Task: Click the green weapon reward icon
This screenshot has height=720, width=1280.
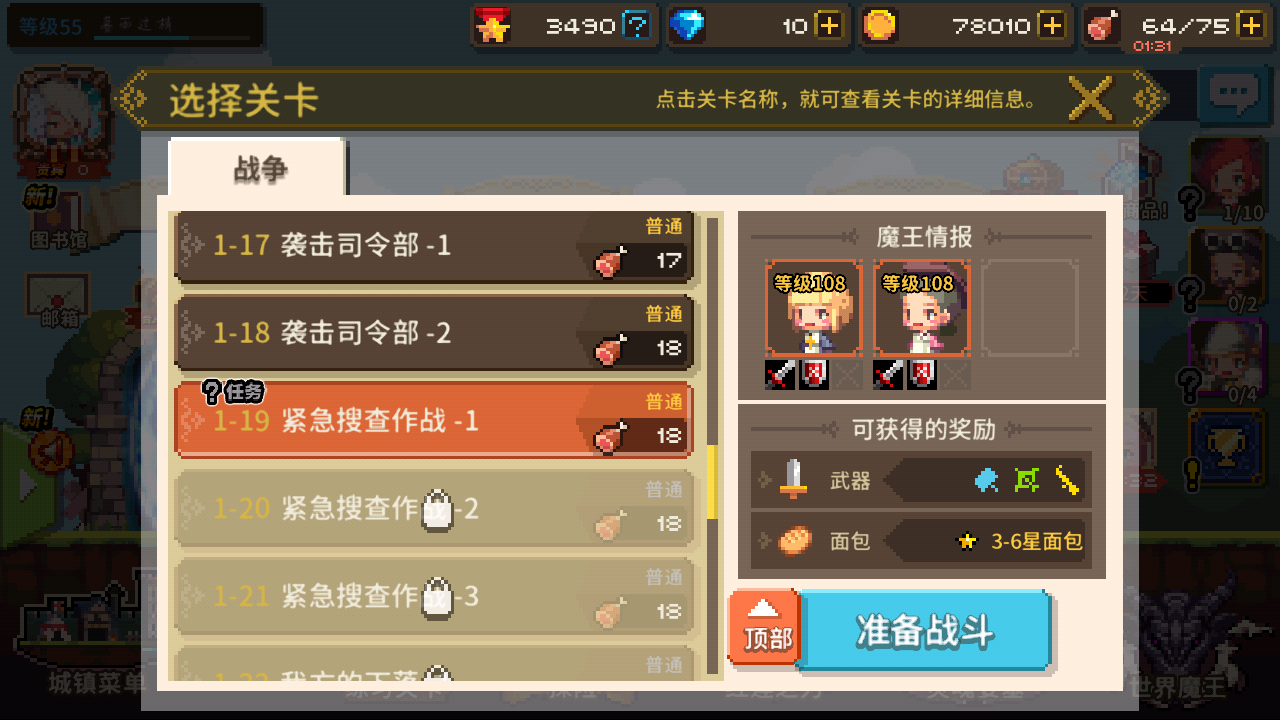Action: click(x=1027, y=481)
